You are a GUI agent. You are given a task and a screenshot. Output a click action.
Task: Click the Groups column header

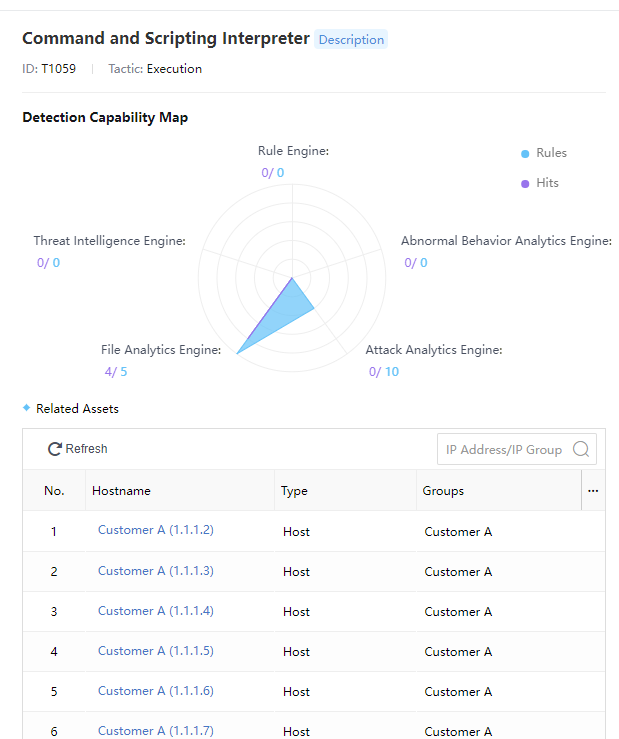tap(443, 491)
